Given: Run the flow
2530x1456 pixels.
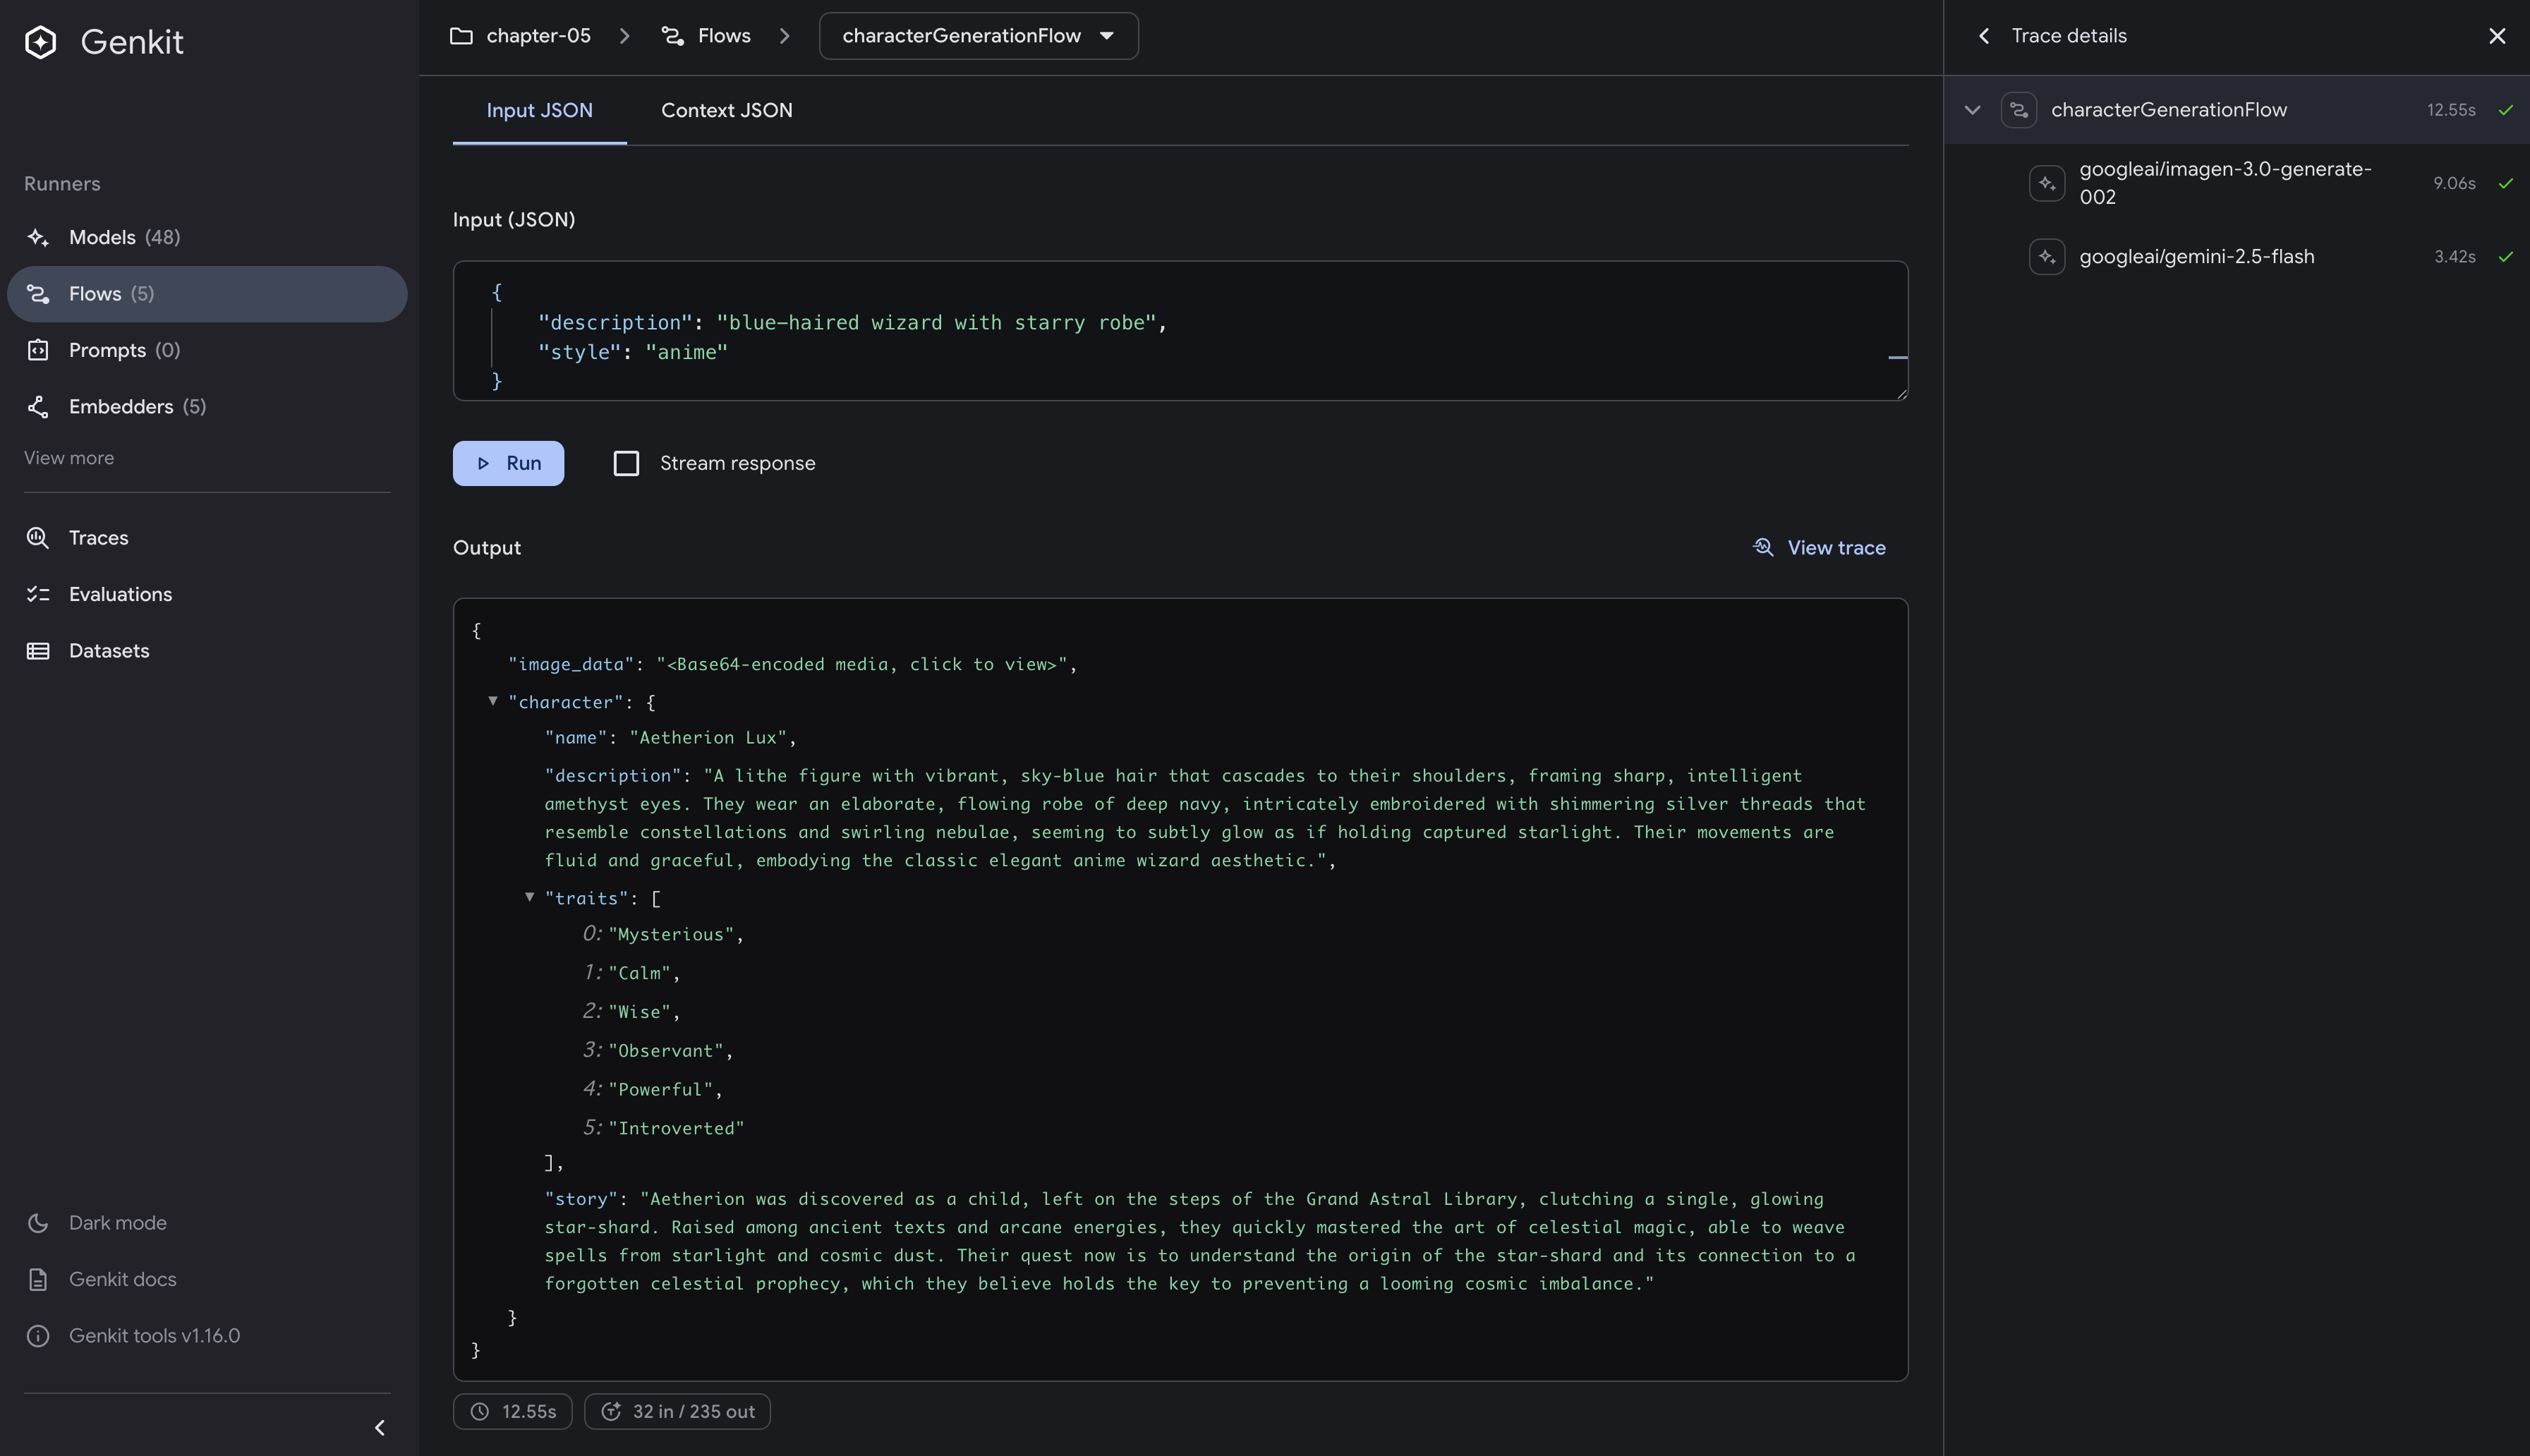Looking at the screenshot, I should 508,463.
